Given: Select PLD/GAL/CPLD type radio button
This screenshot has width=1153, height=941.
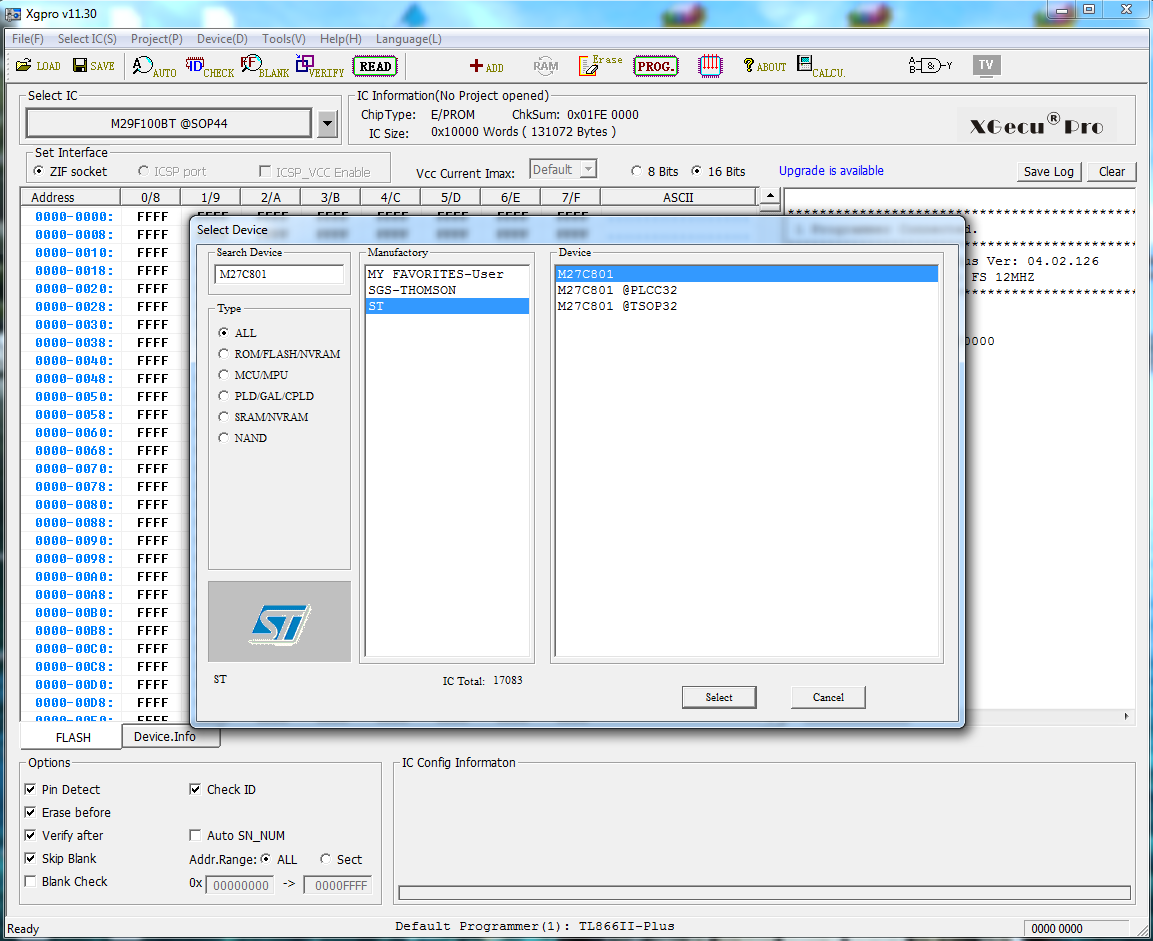Looking at the screenshot, I should (224, 396).
